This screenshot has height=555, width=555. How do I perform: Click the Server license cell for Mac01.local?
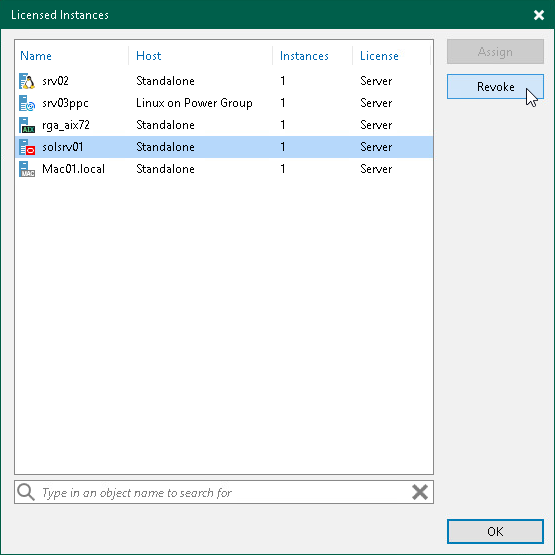(x=376, y=169)
